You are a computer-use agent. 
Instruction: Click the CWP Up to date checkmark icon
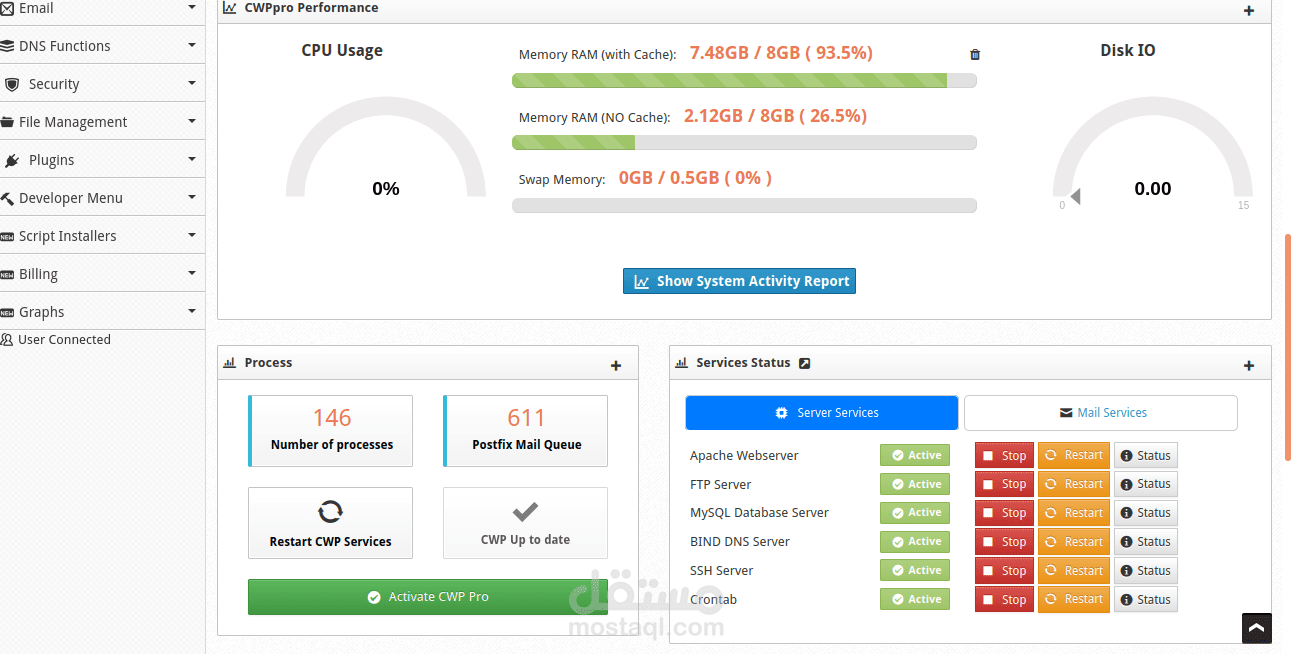point(525,512)
